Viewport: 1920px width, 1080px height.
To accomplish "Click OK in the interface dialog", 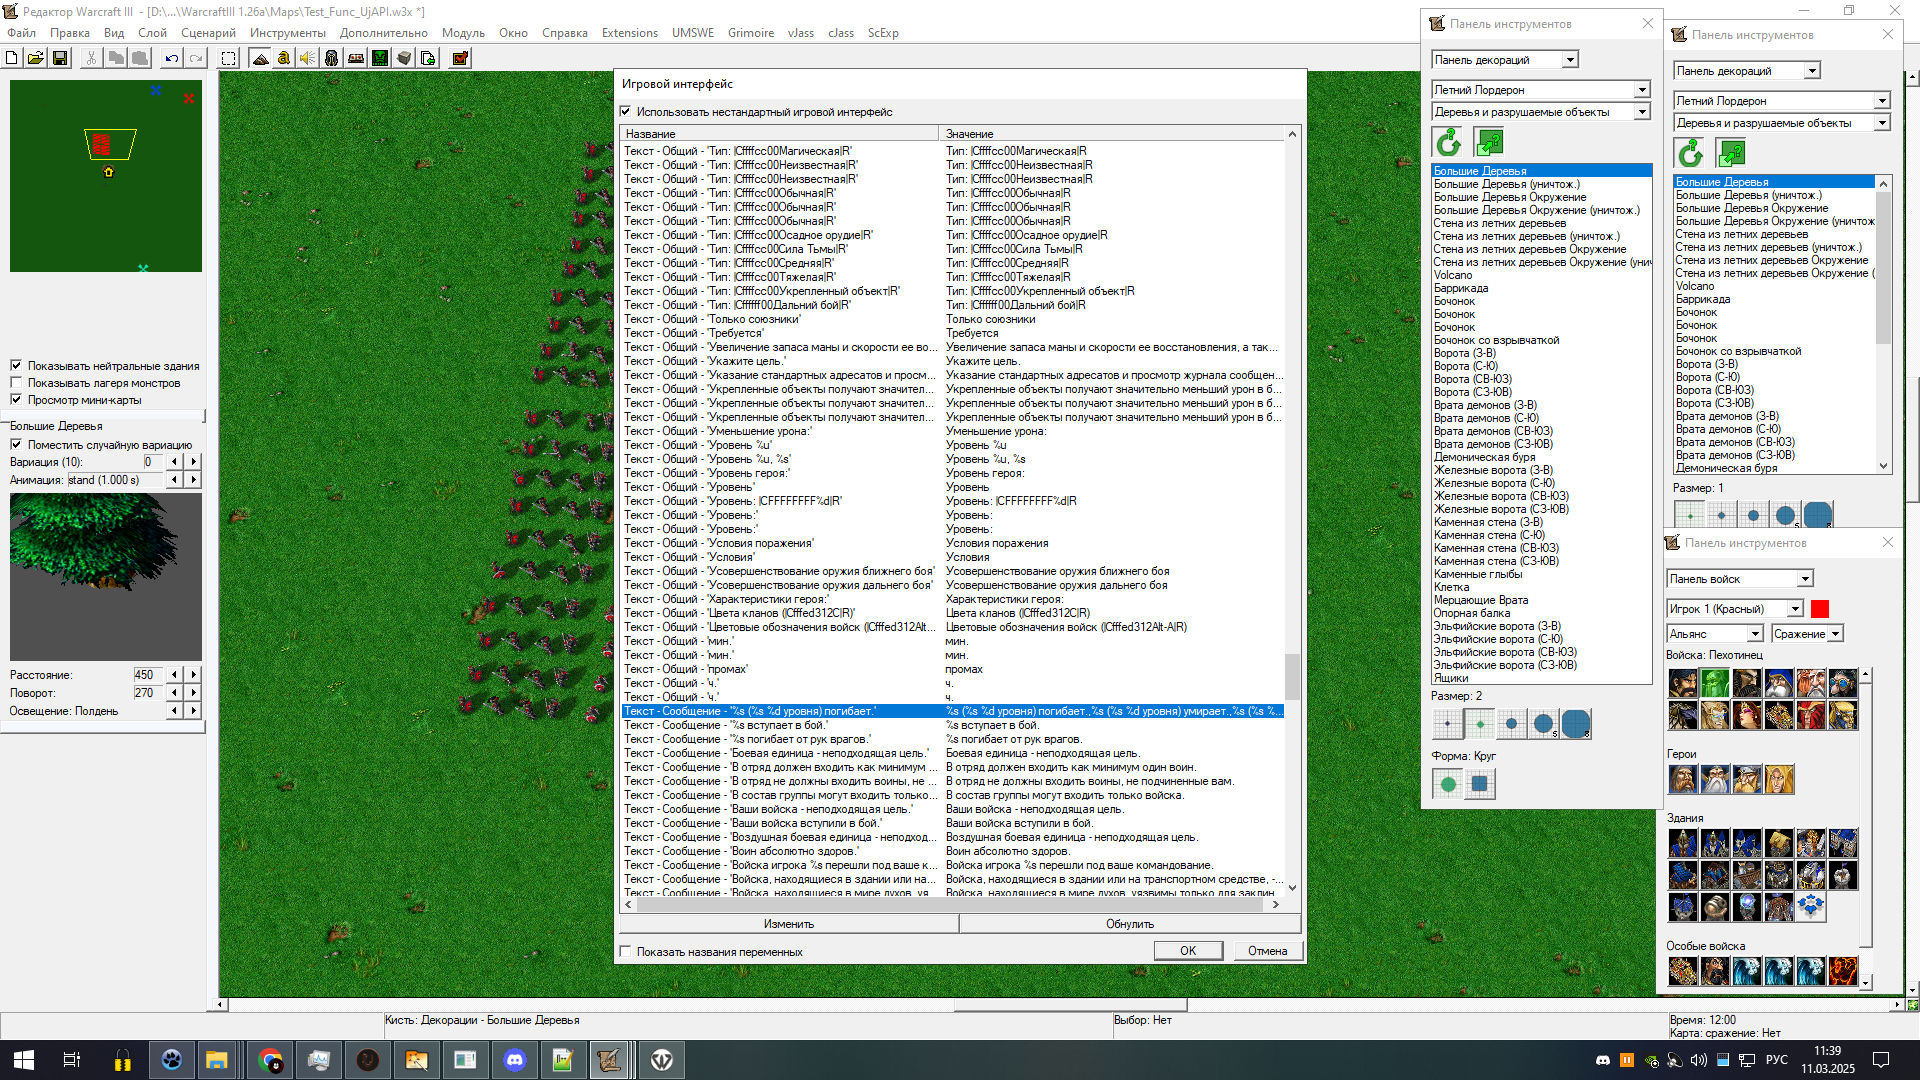I will click(1187, 951).
